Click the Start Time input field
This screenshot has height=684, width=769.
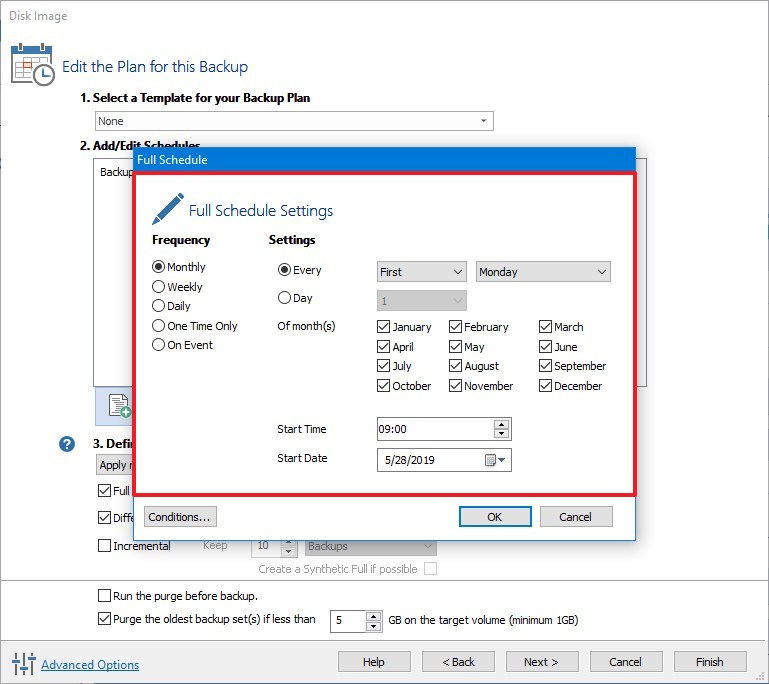(435, 429)
